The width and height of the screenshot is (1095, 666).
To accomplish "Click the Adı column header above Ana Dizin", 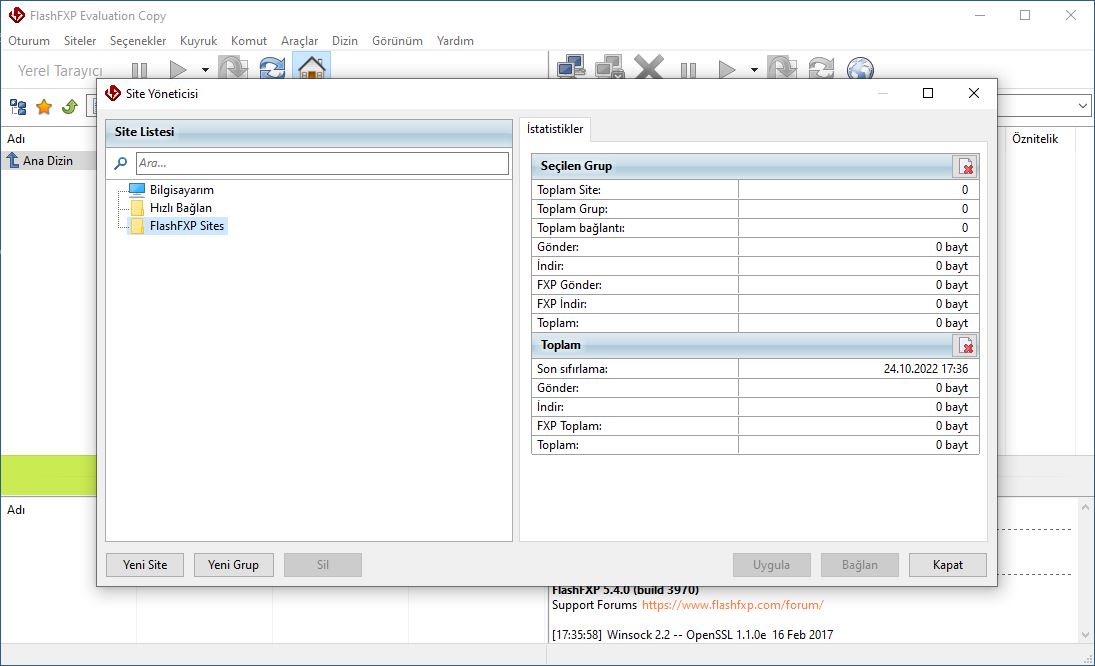I will point(16,139).
